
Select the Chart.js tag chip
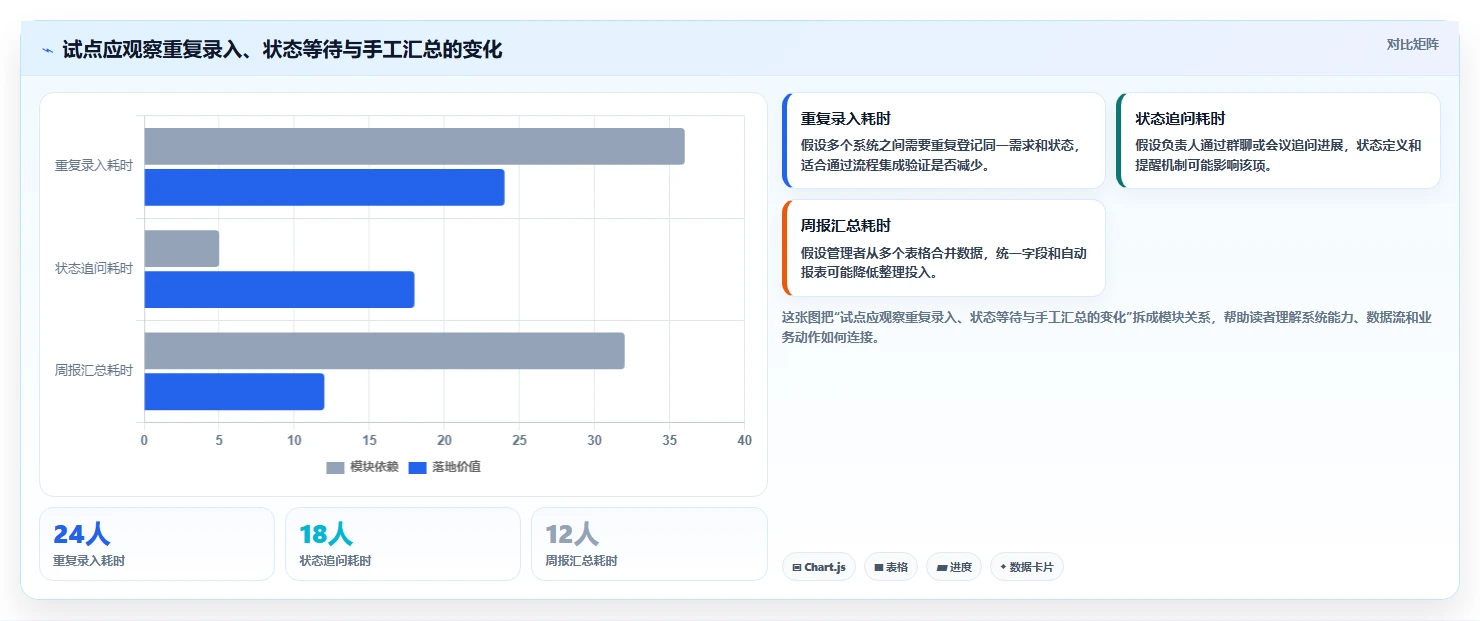[818, 567]
